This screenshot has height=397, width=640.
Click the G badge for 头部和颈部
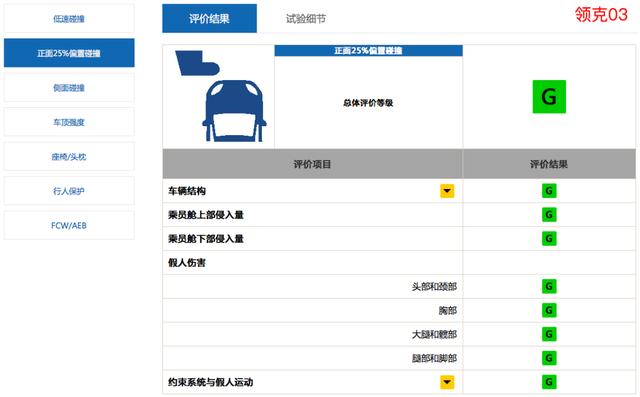pos(549,286)
